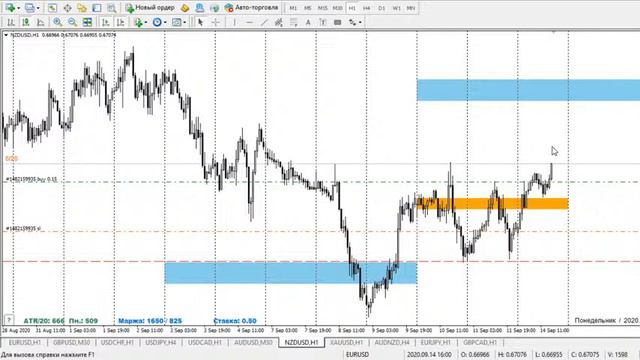
Task: Switch to M5 timeframe
Action: (x=307, y=8)
